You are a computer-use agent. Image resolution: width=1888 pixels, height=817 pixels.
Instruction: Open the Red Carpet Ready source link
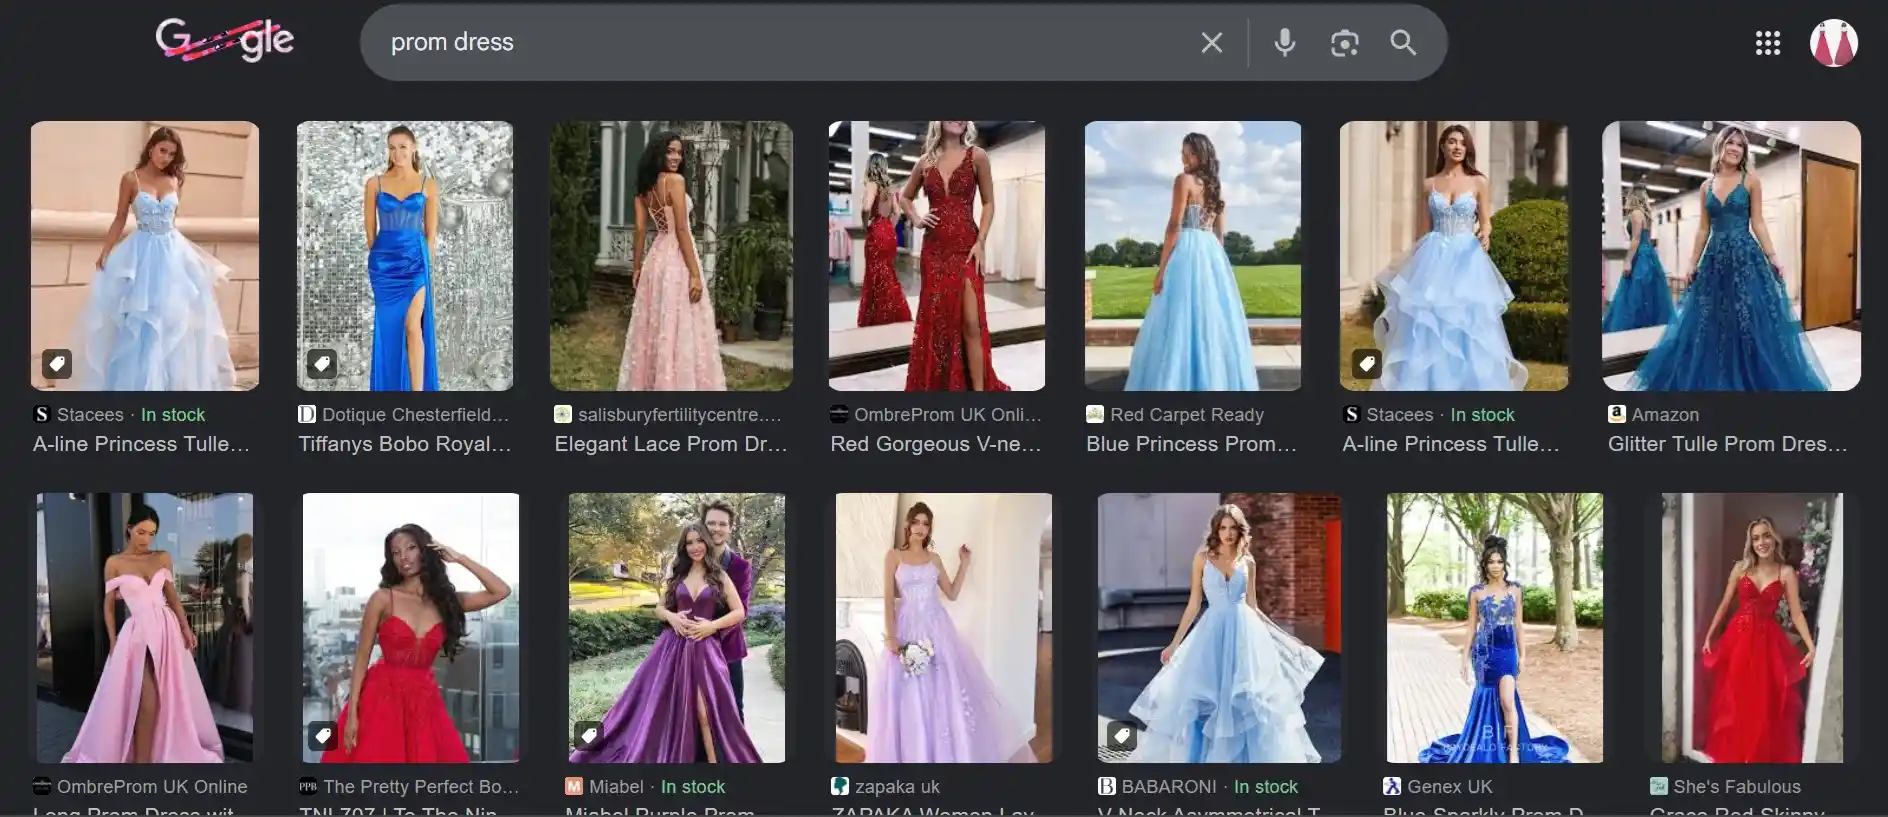[x=1186, y=414]
